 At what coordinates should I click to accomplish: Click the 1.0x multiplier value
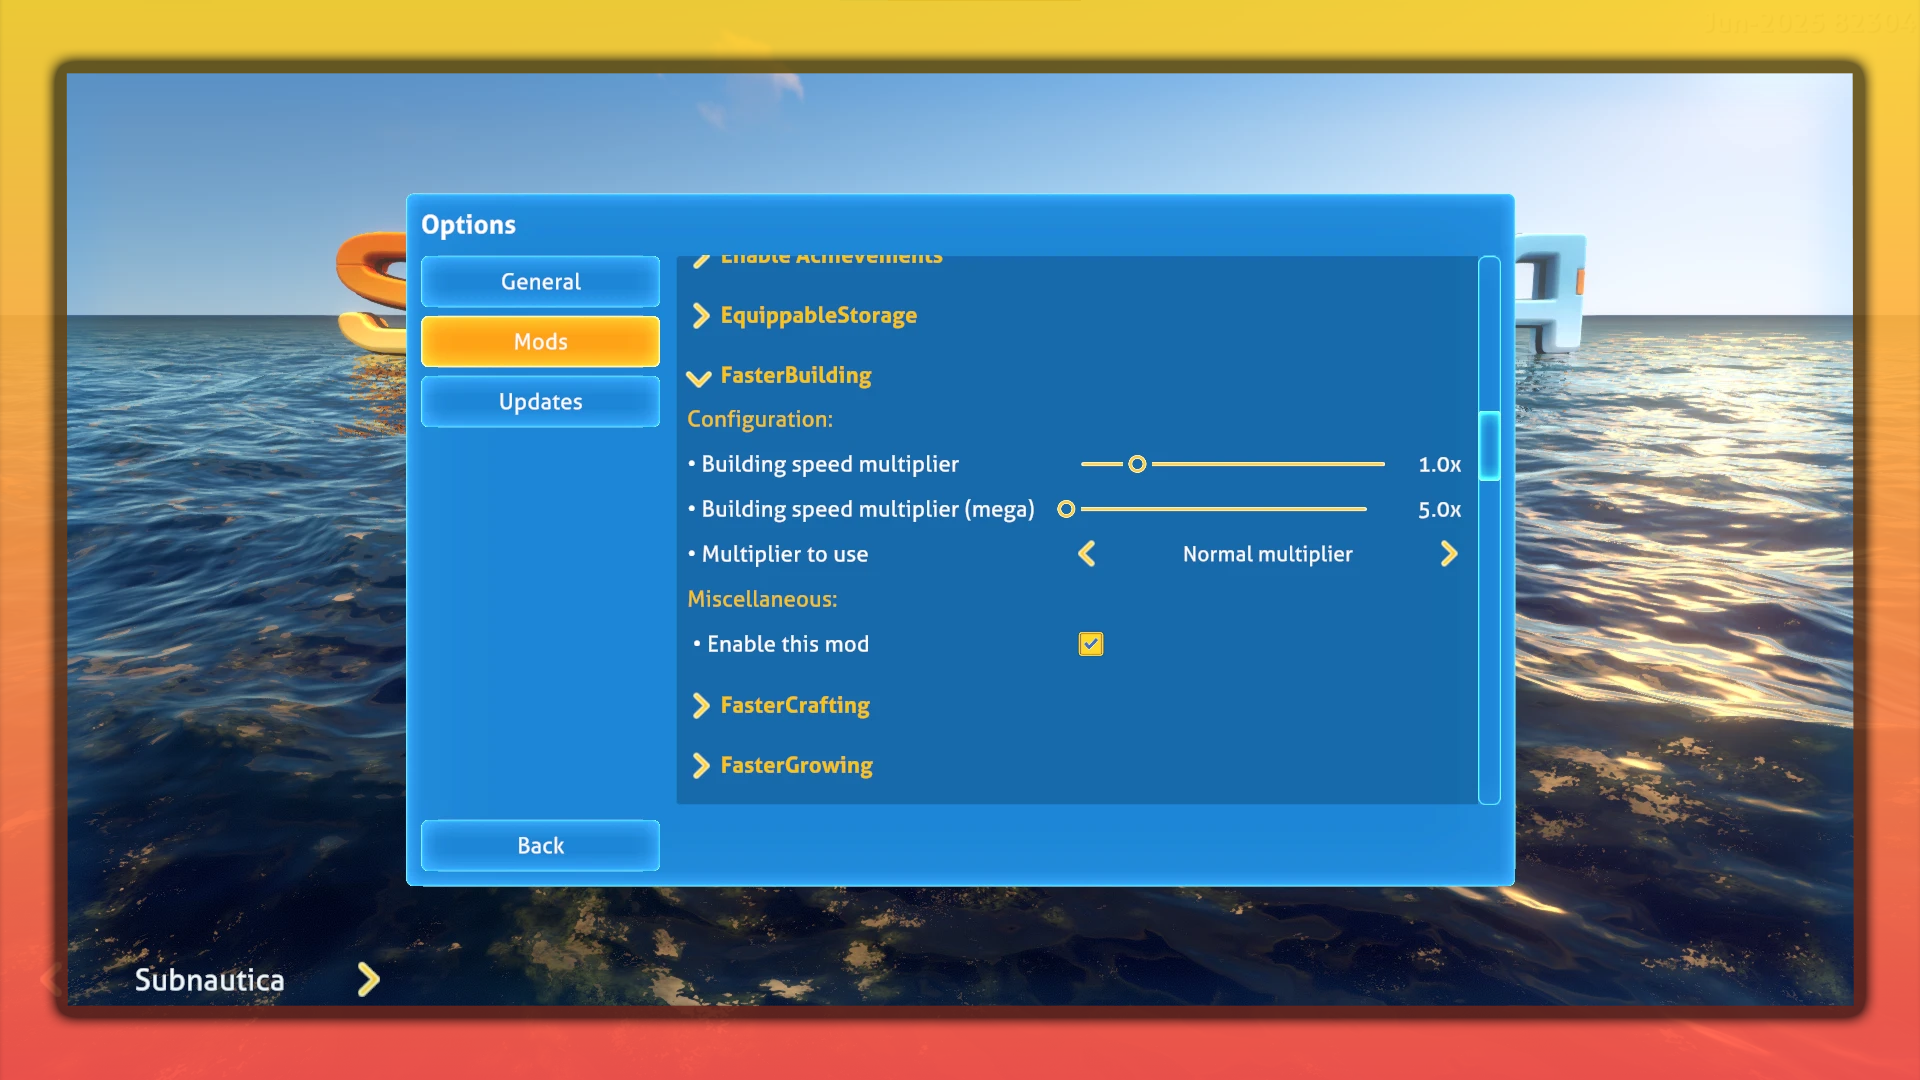1440,464
